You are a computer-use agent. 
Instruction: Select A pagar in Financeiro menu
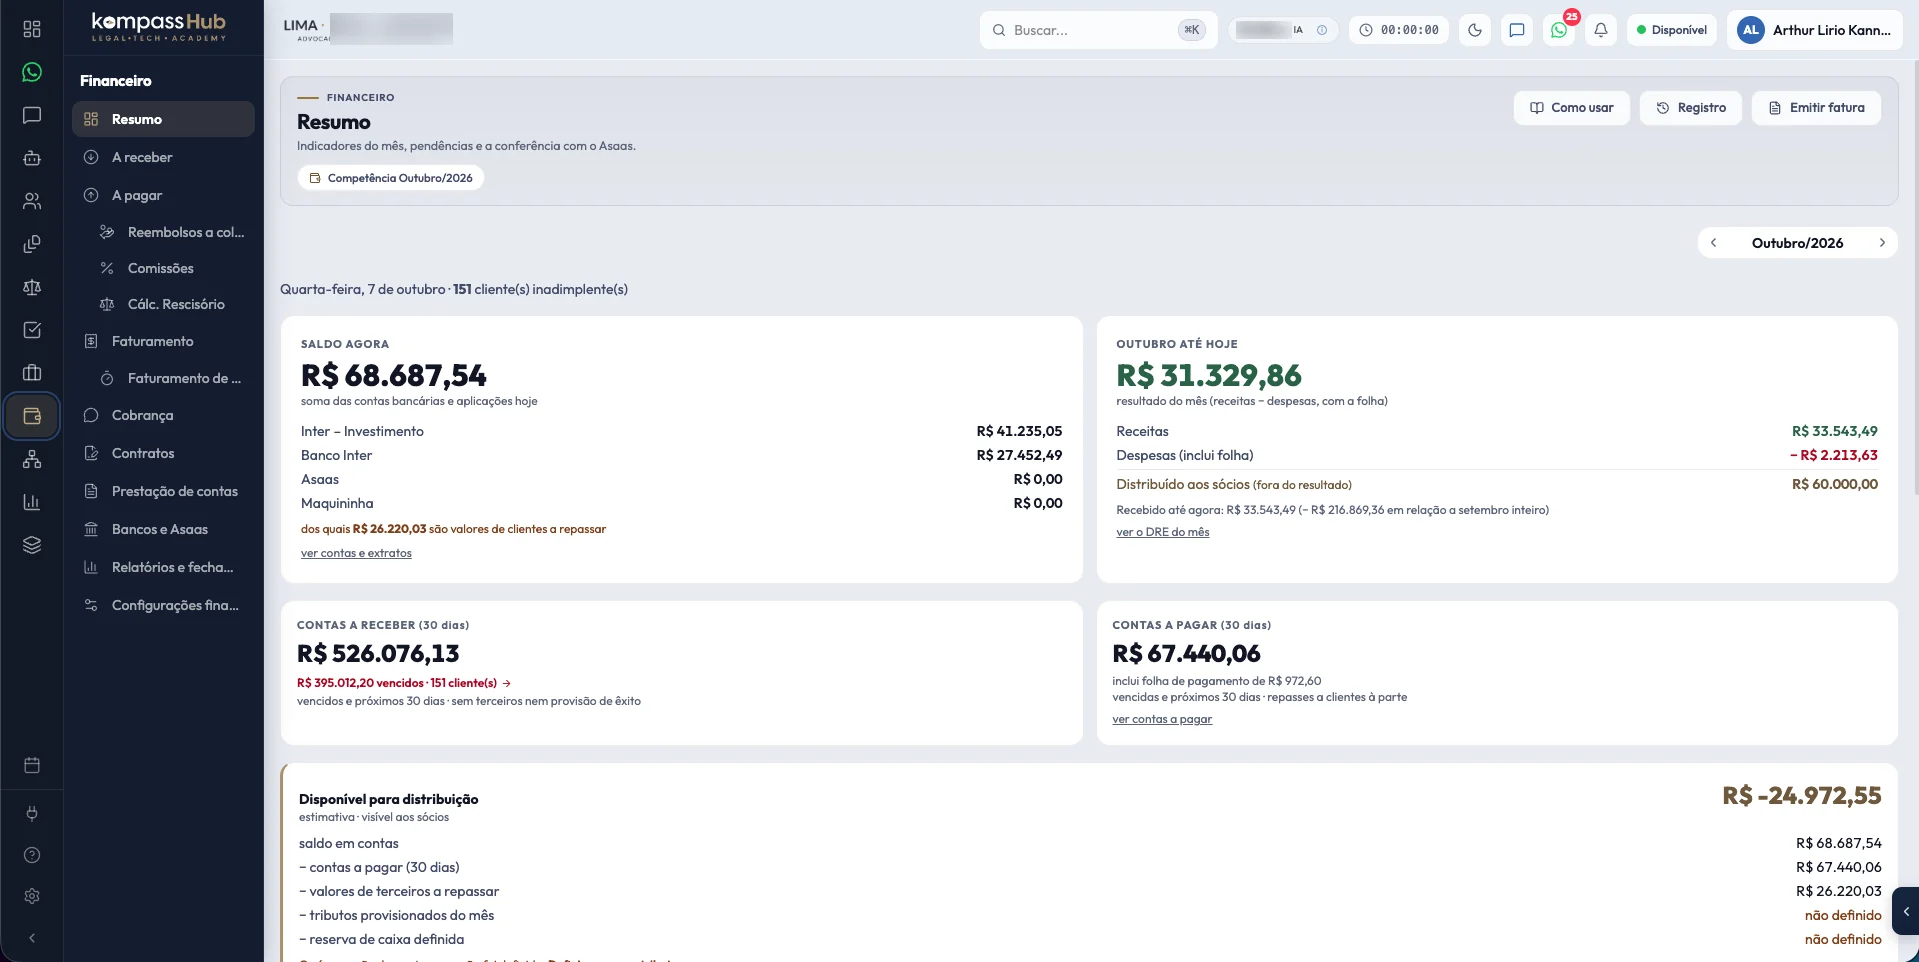pos(163,195)
